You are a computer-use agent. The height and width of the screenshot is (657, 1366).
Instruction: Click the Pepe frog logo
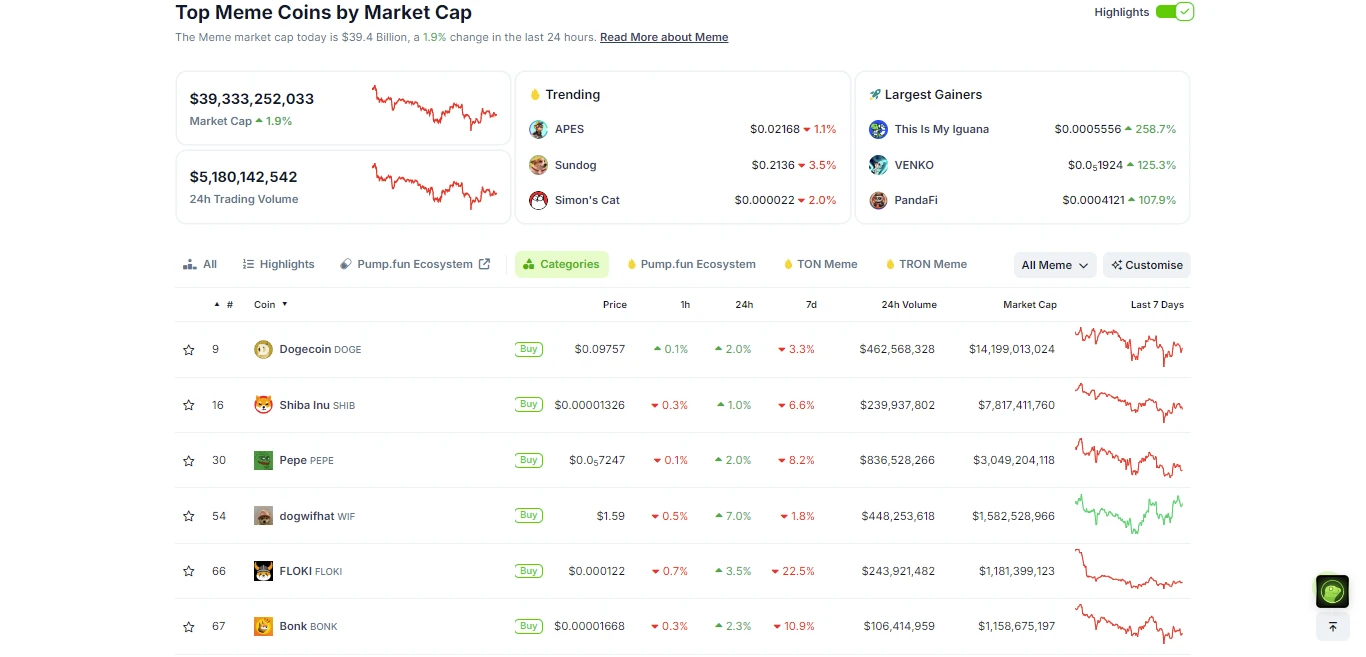click(x=263, y=460)
